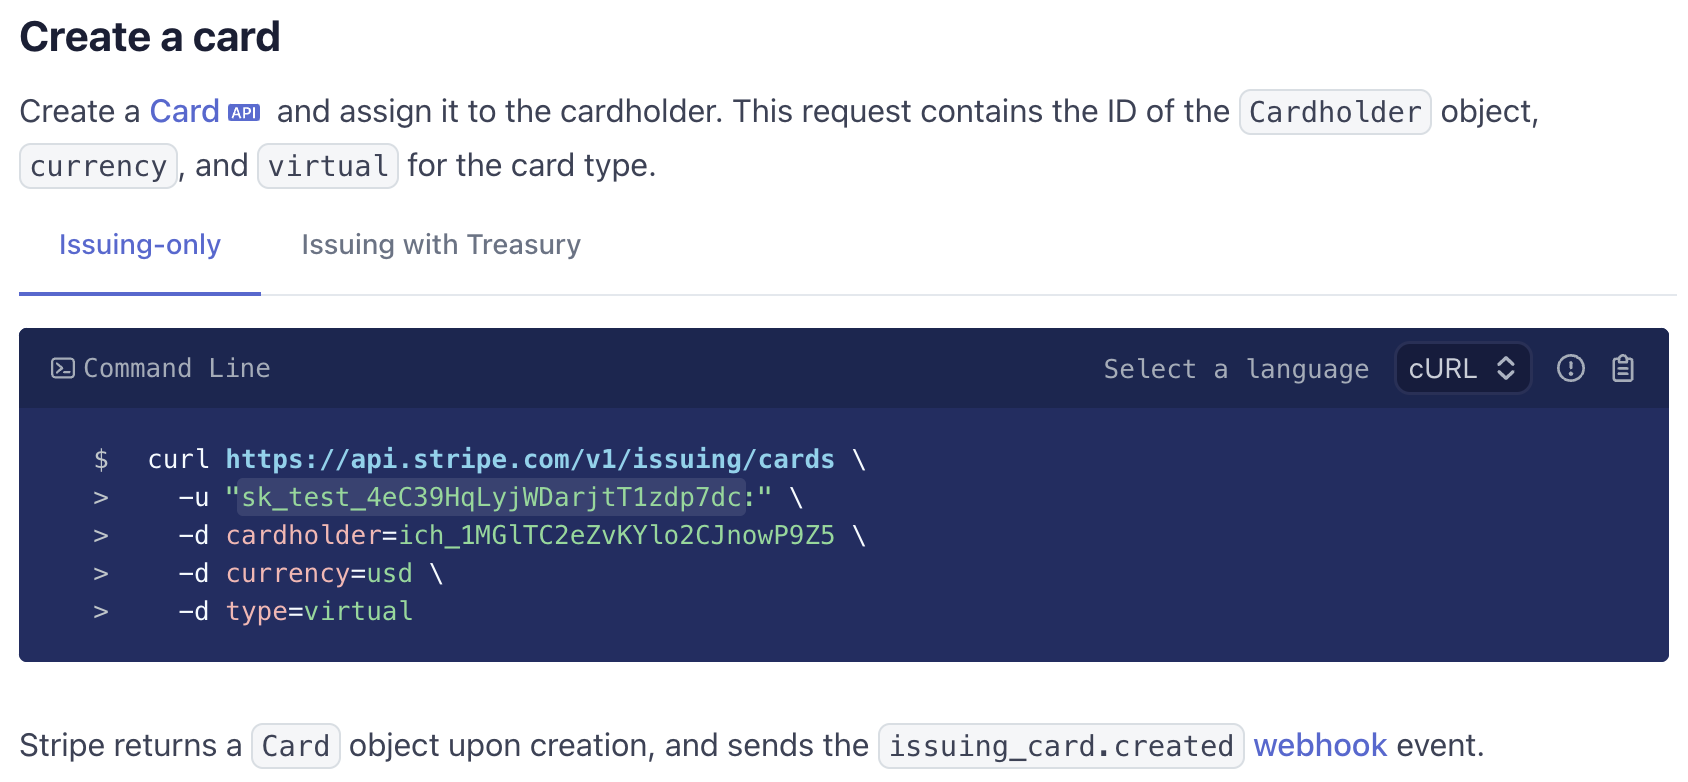Click the sk_test API key string
The image size is (1688, 782).
[499, 497]
